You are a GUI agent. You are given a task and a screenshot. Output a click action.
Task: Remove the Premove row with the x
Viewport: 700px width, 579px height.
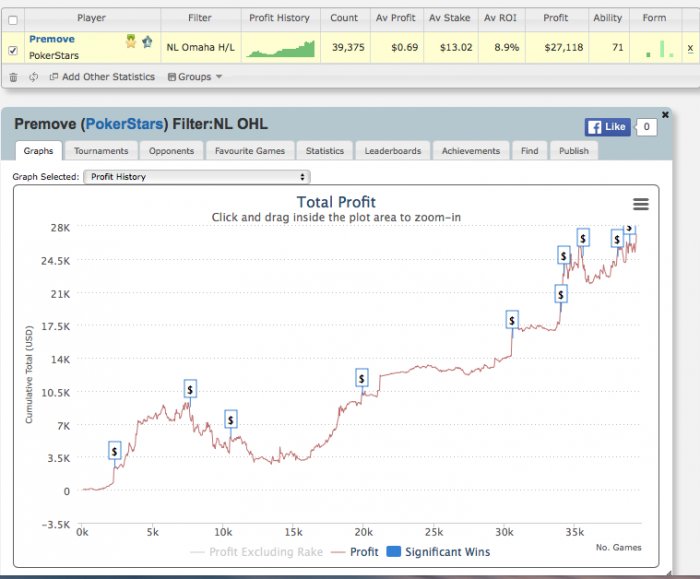coord(690,48)
